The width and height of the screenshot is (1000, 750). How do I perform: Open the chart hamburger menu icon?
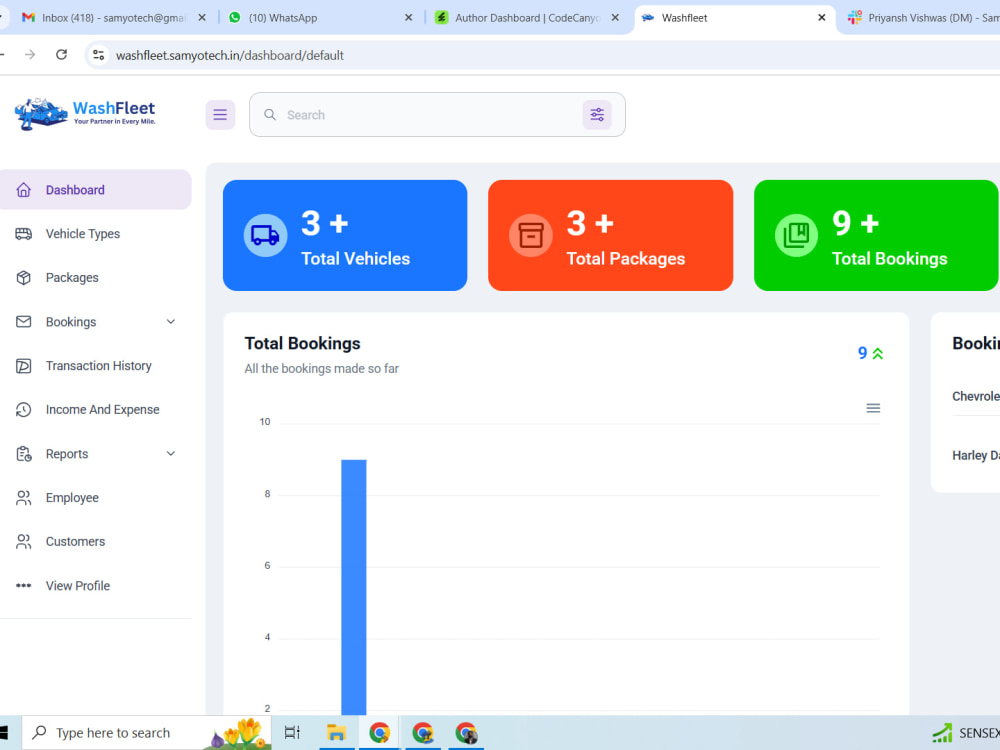tap(873, 408)
